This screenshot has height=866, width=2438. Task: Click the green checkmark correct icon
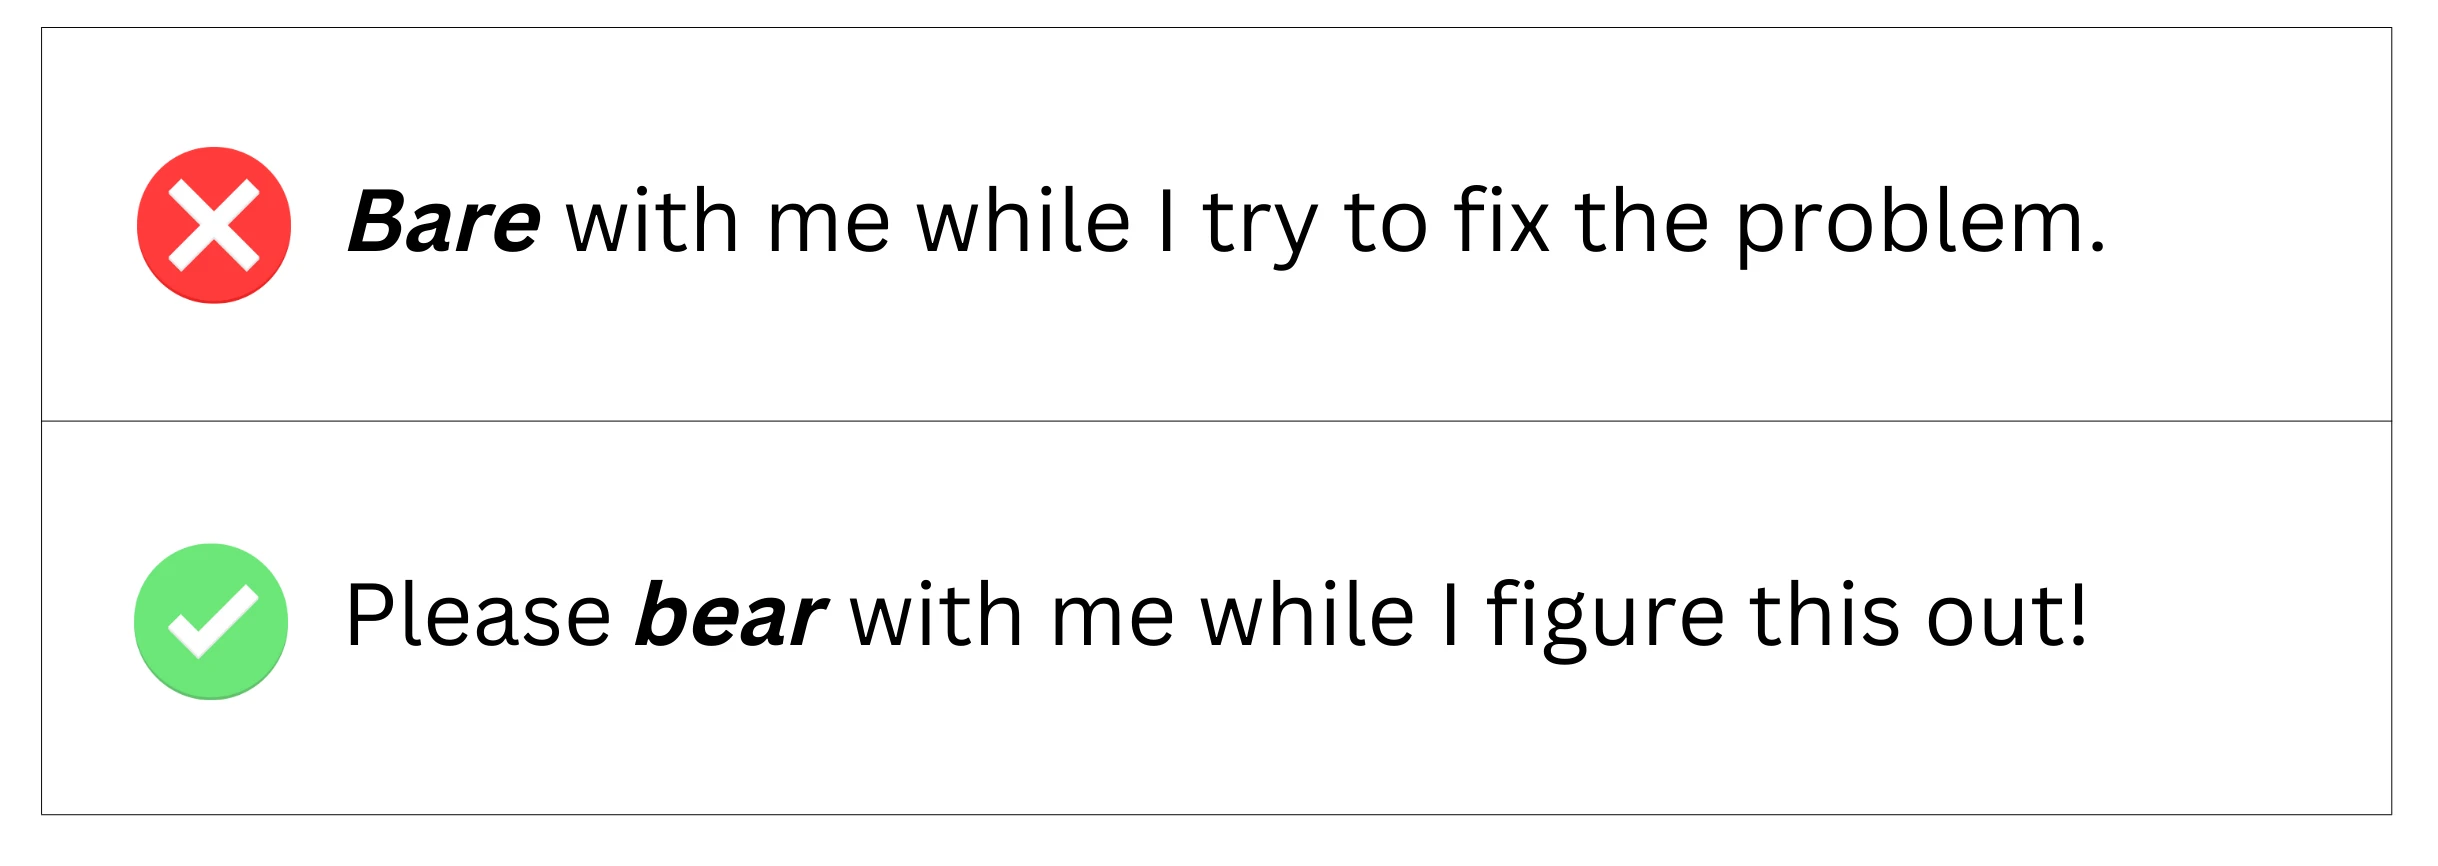pos(211,622)
